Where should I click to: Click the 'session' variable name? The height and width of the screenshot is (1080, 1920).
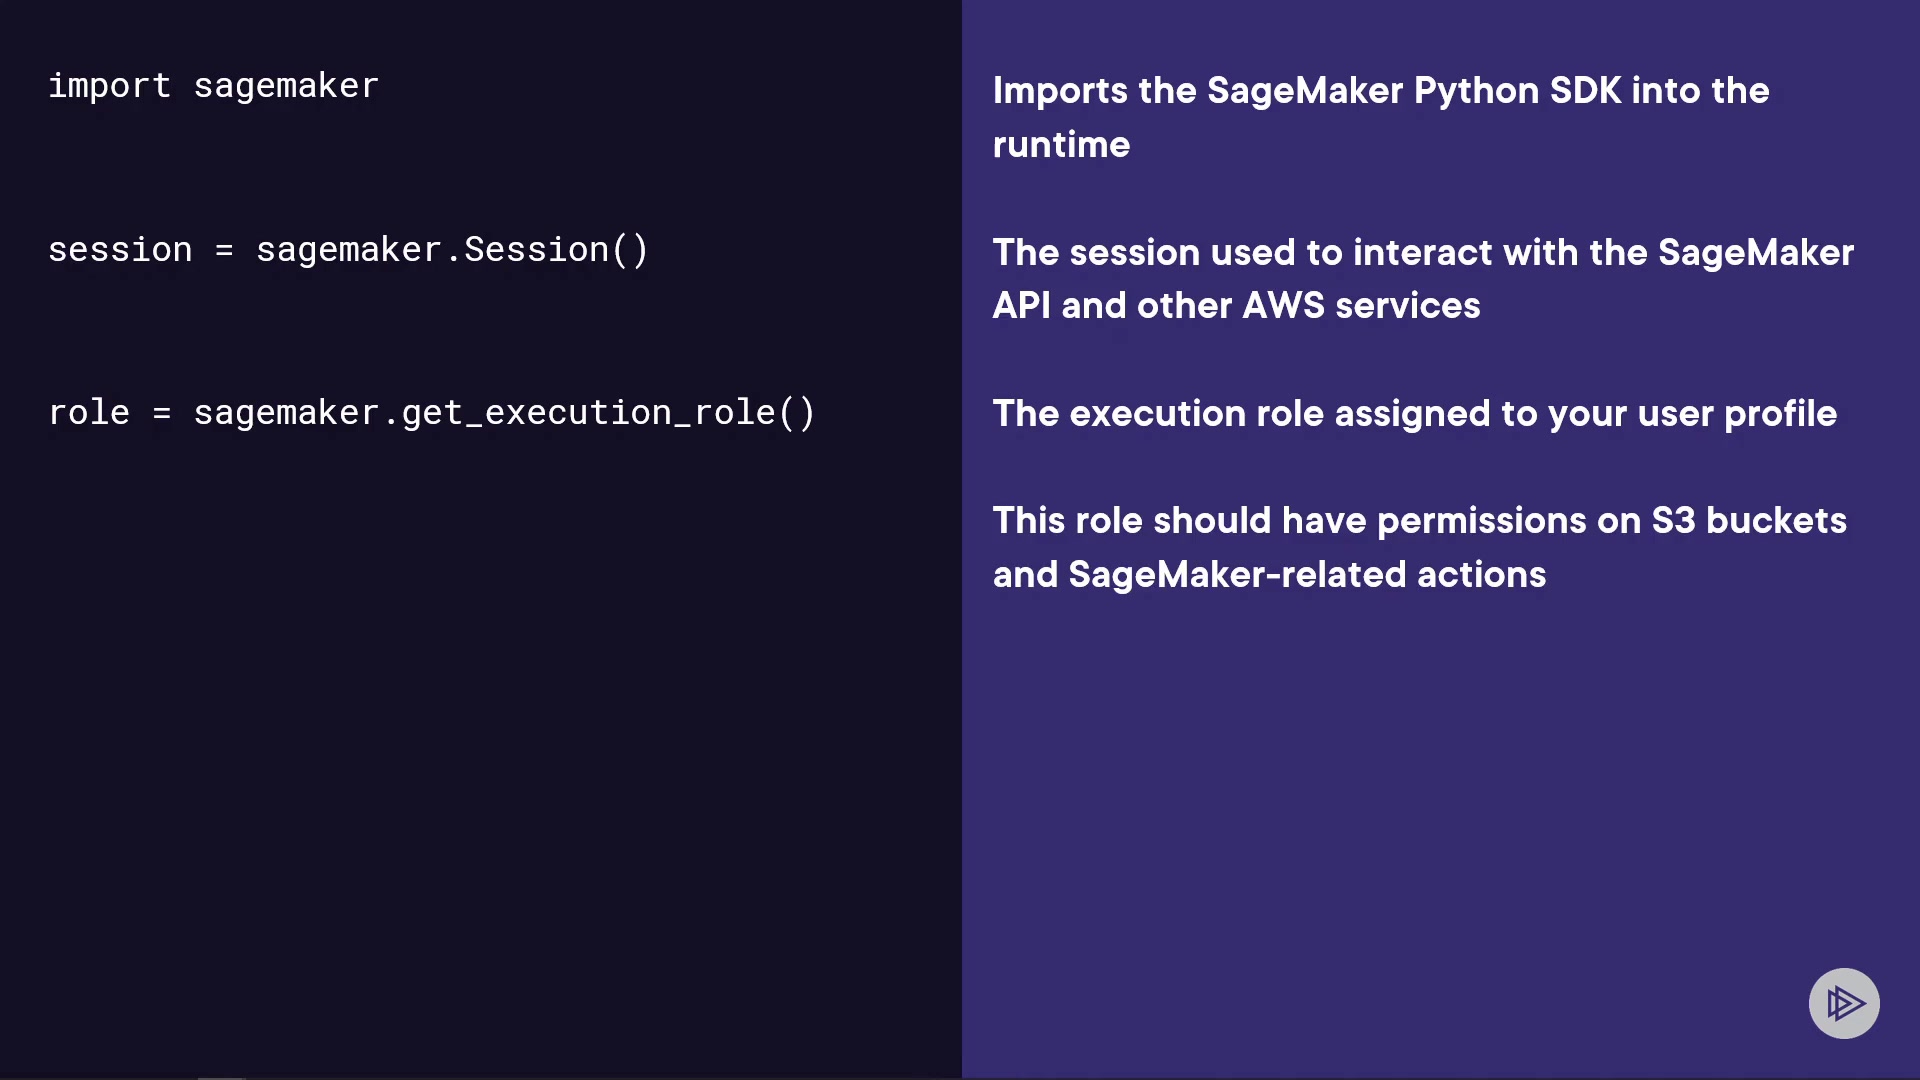[120, 250]
